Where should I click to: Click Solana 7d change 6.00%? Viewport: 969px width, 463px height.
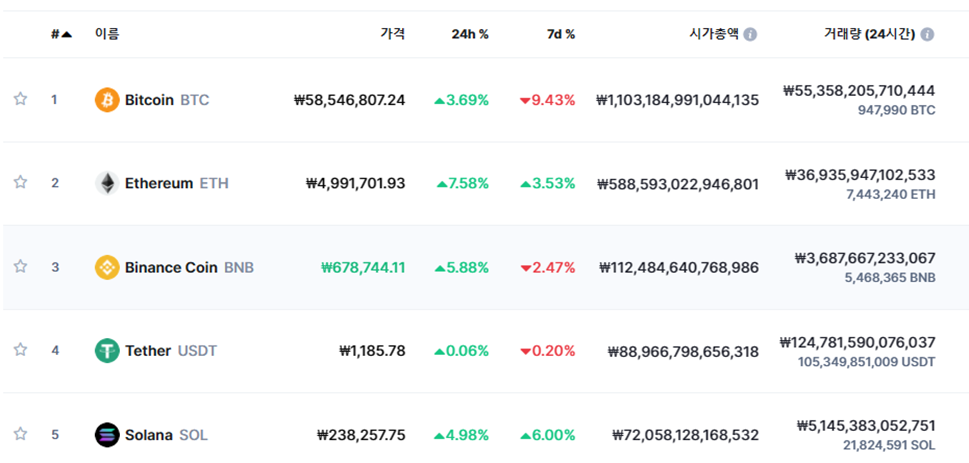tap(548, 435)
